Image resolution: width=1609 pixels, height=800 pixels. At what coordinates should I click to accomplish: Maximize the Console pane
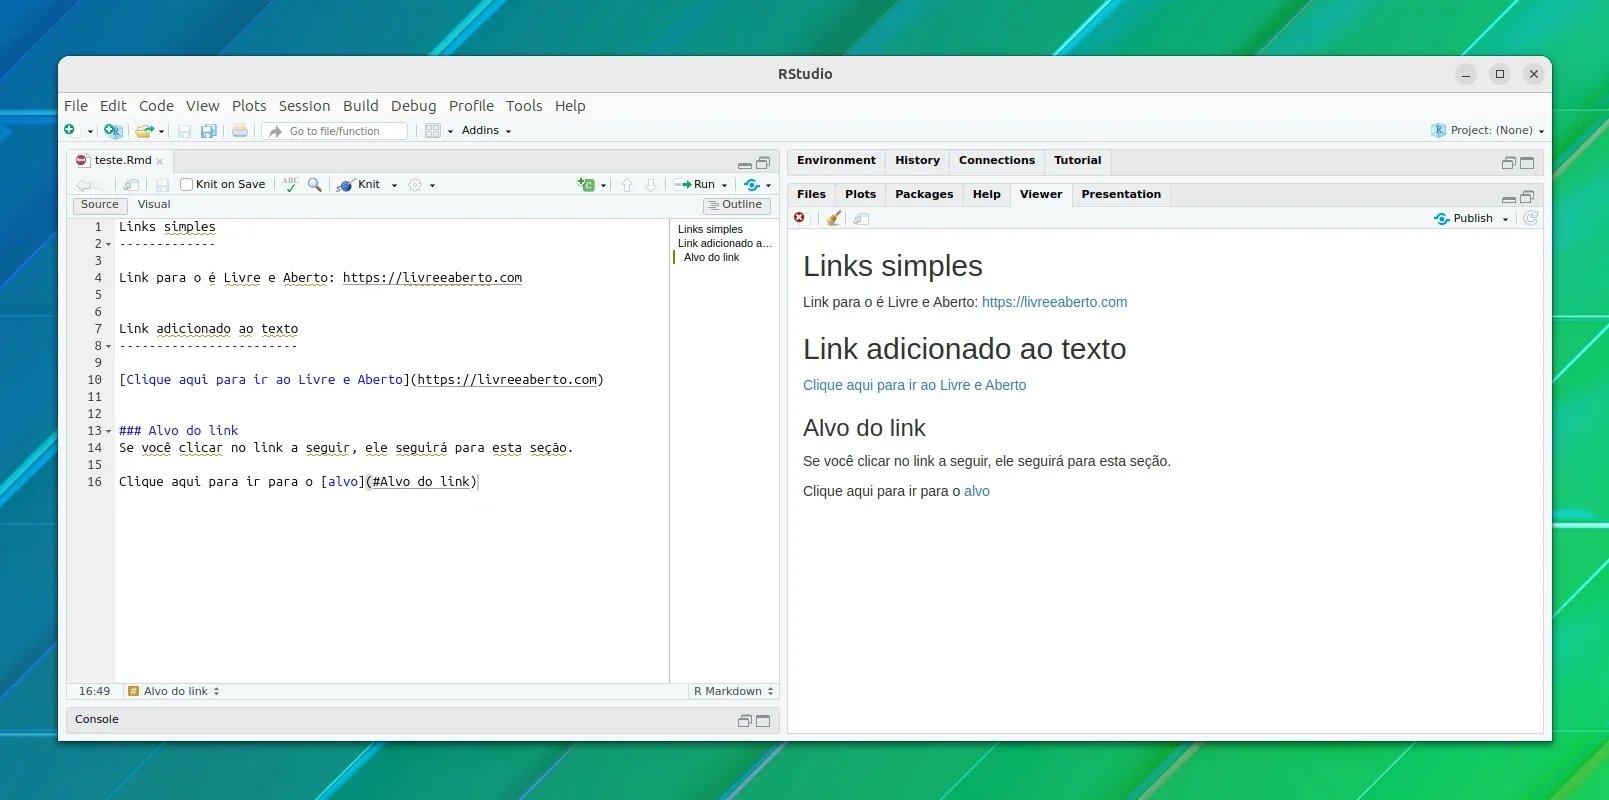click(x=763, y=721)
